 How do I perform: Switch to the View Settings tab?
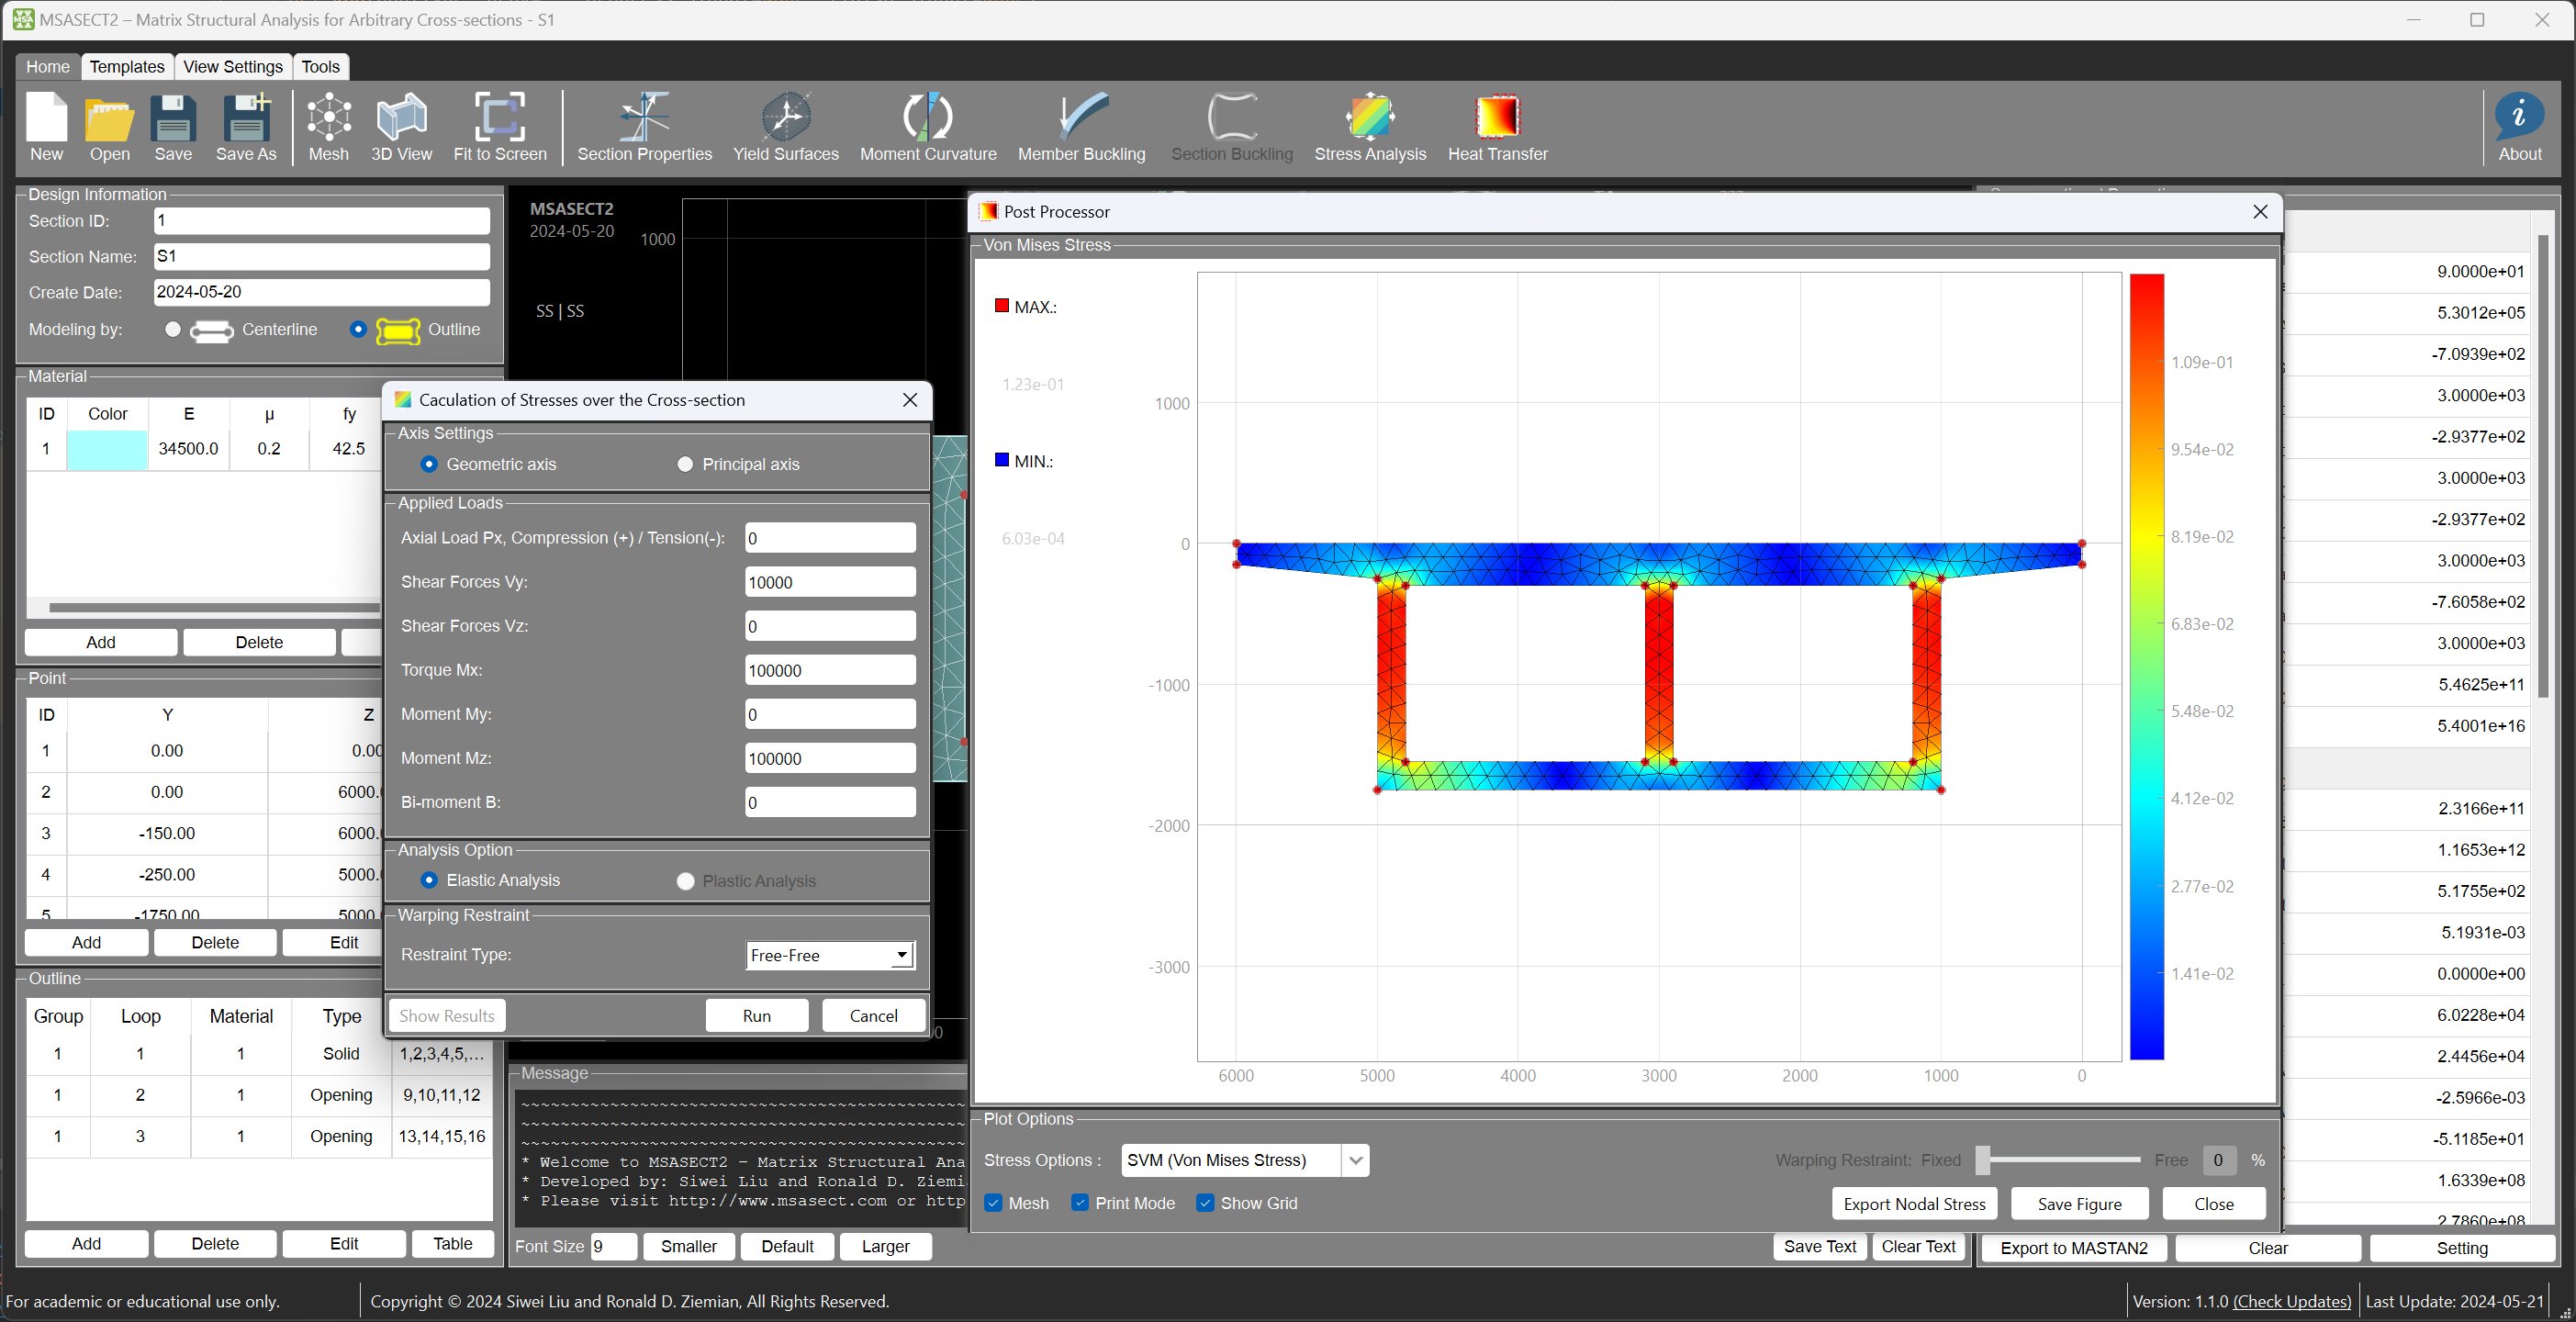pyautogui.click(x=233, y=67)
